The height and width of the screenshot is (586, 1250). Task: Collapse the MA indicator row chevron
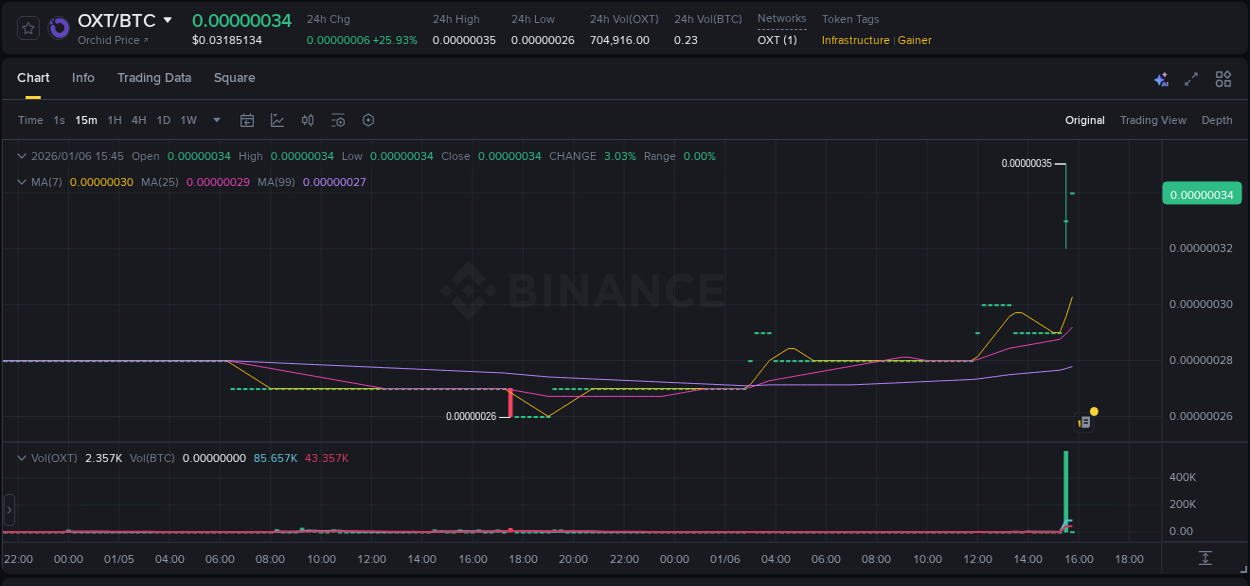(x=20, y=182)
